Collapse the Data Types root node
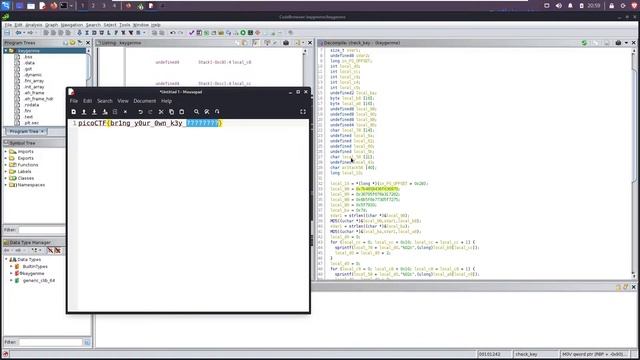 coord(6,260)
